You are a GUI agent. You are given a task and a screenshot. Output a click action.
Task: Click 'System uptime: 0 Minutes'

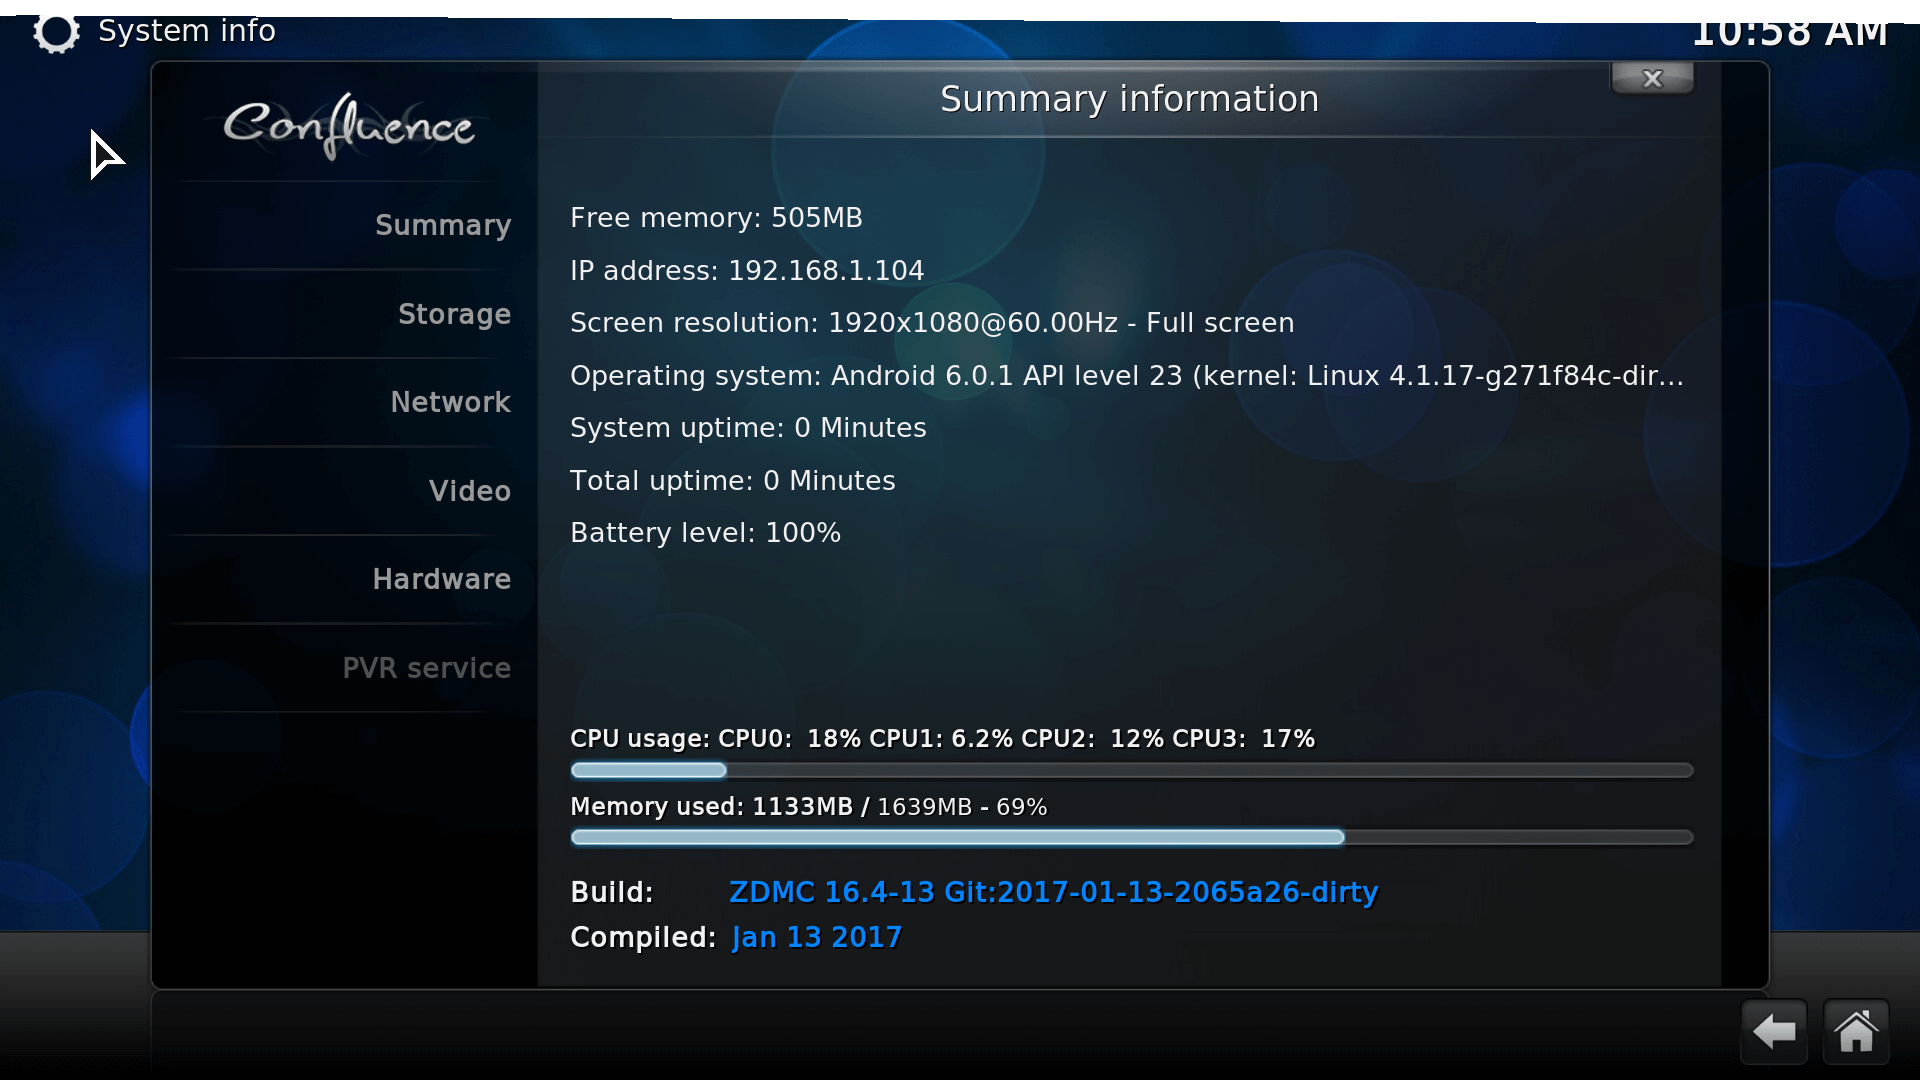coord(748,428)
